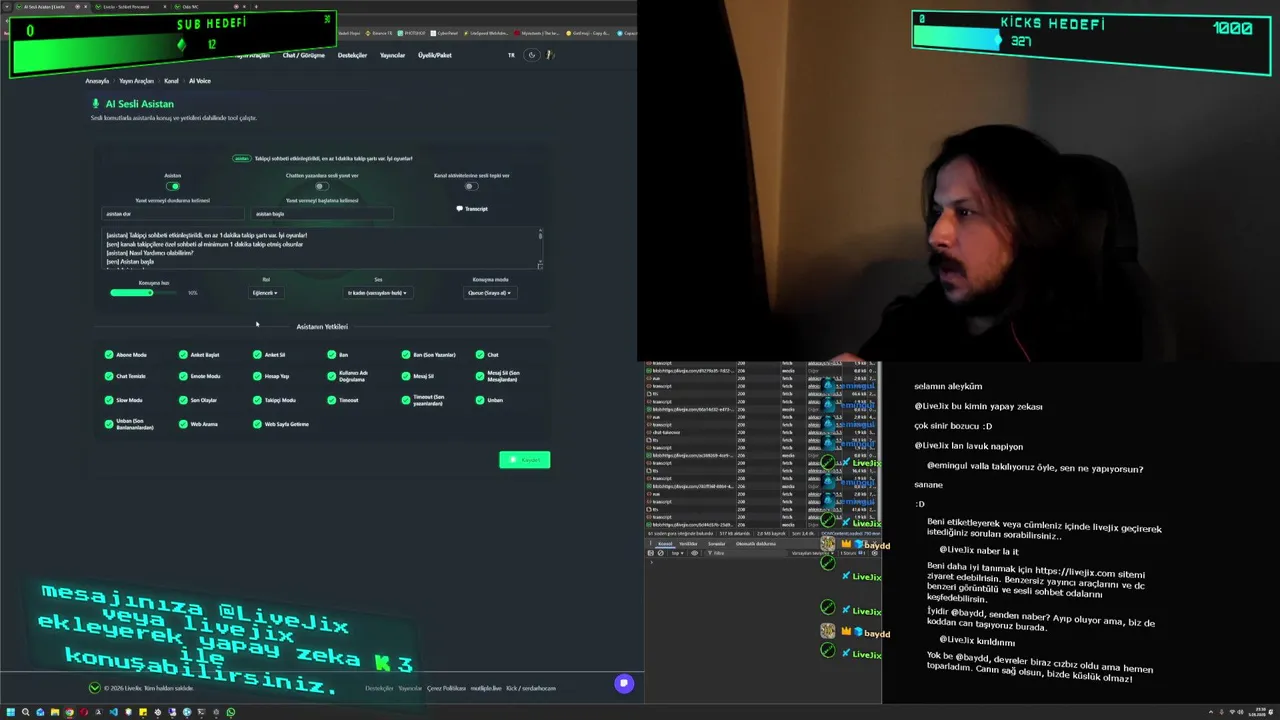The image size is (1280, 720).
Task: Uncheck the Abone Modu permission
Action: click(109, 355)
